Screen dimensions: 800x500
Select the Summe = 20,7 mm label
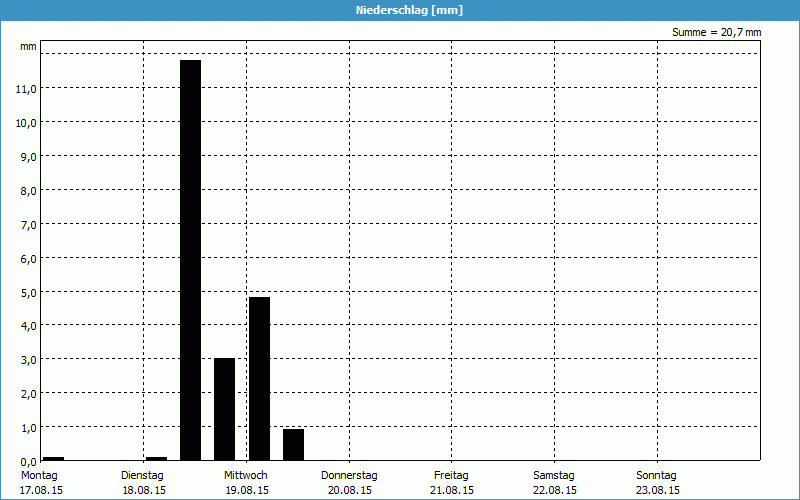pyautogui.click(x=716, y=32)
